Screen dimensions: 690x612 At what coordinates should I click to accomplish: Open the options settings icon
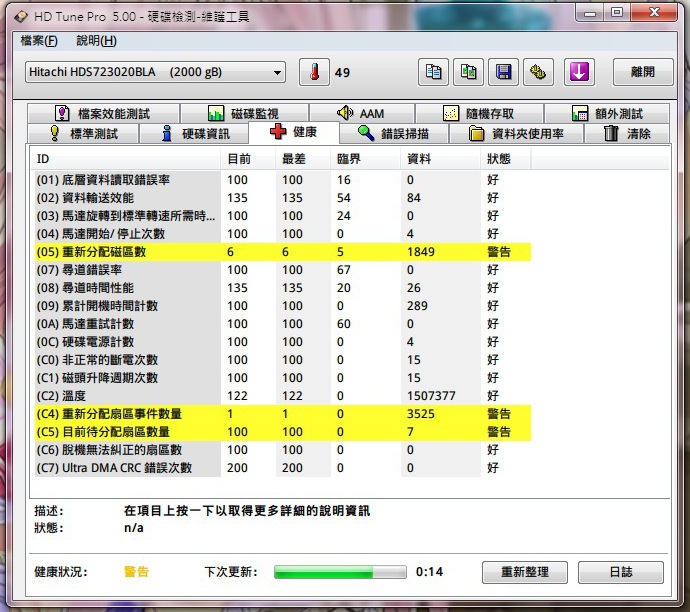click(x=538, y=72)
